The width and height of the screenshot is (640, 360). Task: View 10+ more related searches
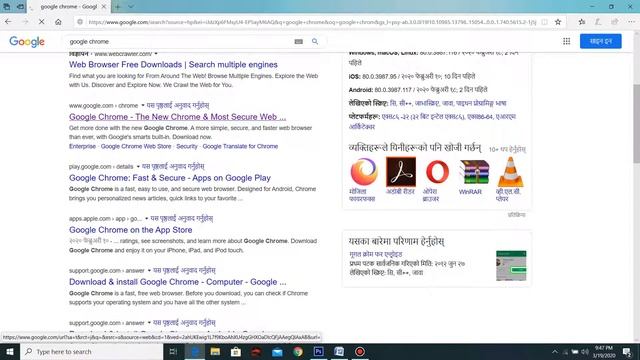pos(507,149)
